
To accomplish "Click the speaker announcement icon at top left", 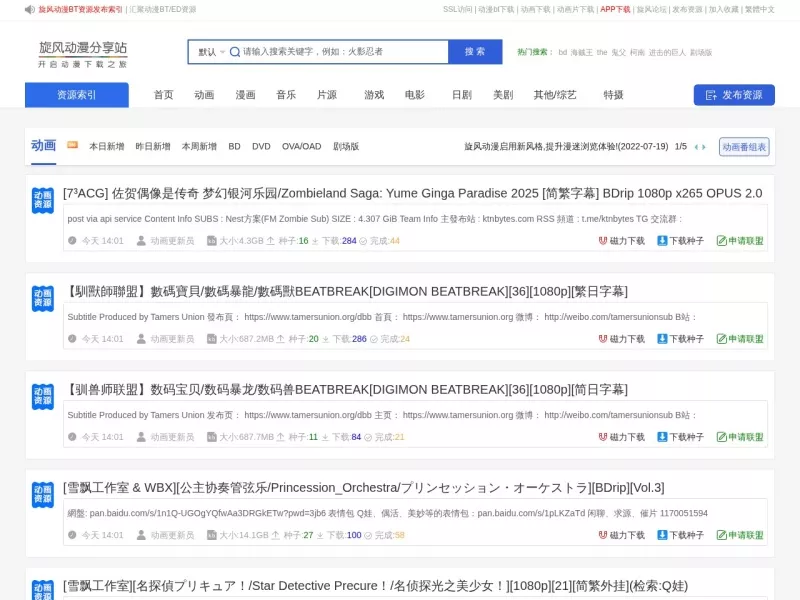I will coord(30,9).
